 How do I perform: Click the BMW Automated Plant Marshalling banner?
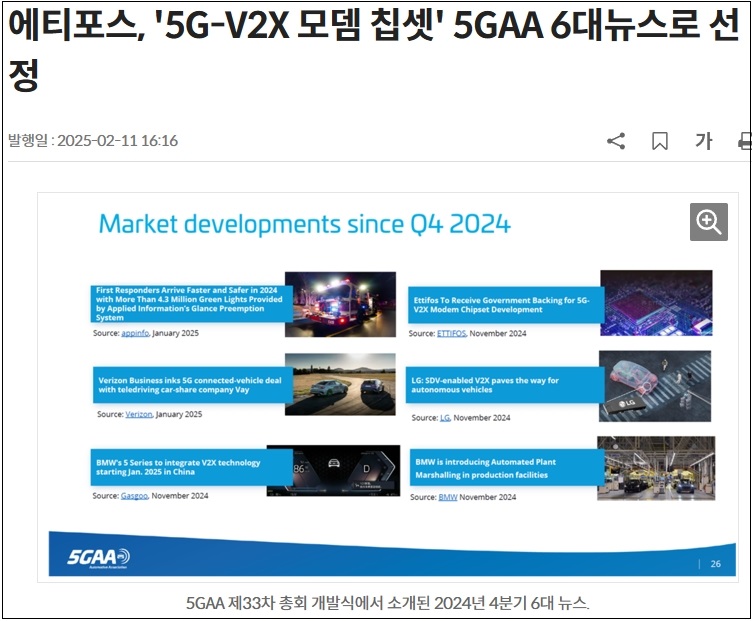[x=507, y=468]
